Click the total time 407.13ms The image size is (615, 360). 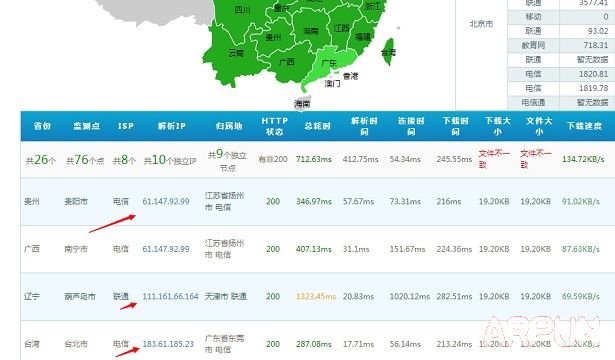tap(314, 249)
